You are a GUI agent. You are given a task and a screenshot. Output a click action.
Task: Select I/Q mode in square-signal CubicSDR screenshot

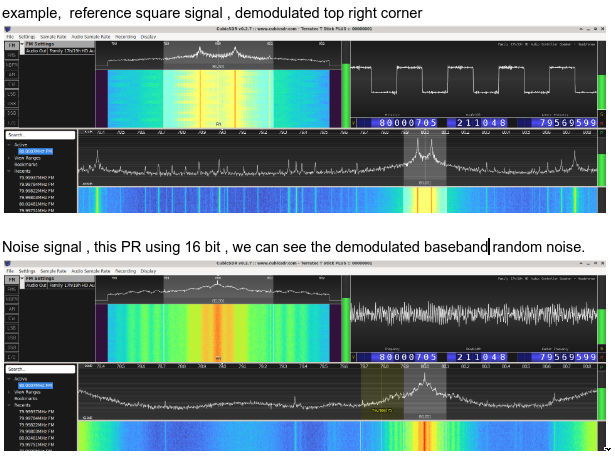click(x=12, y=123)
